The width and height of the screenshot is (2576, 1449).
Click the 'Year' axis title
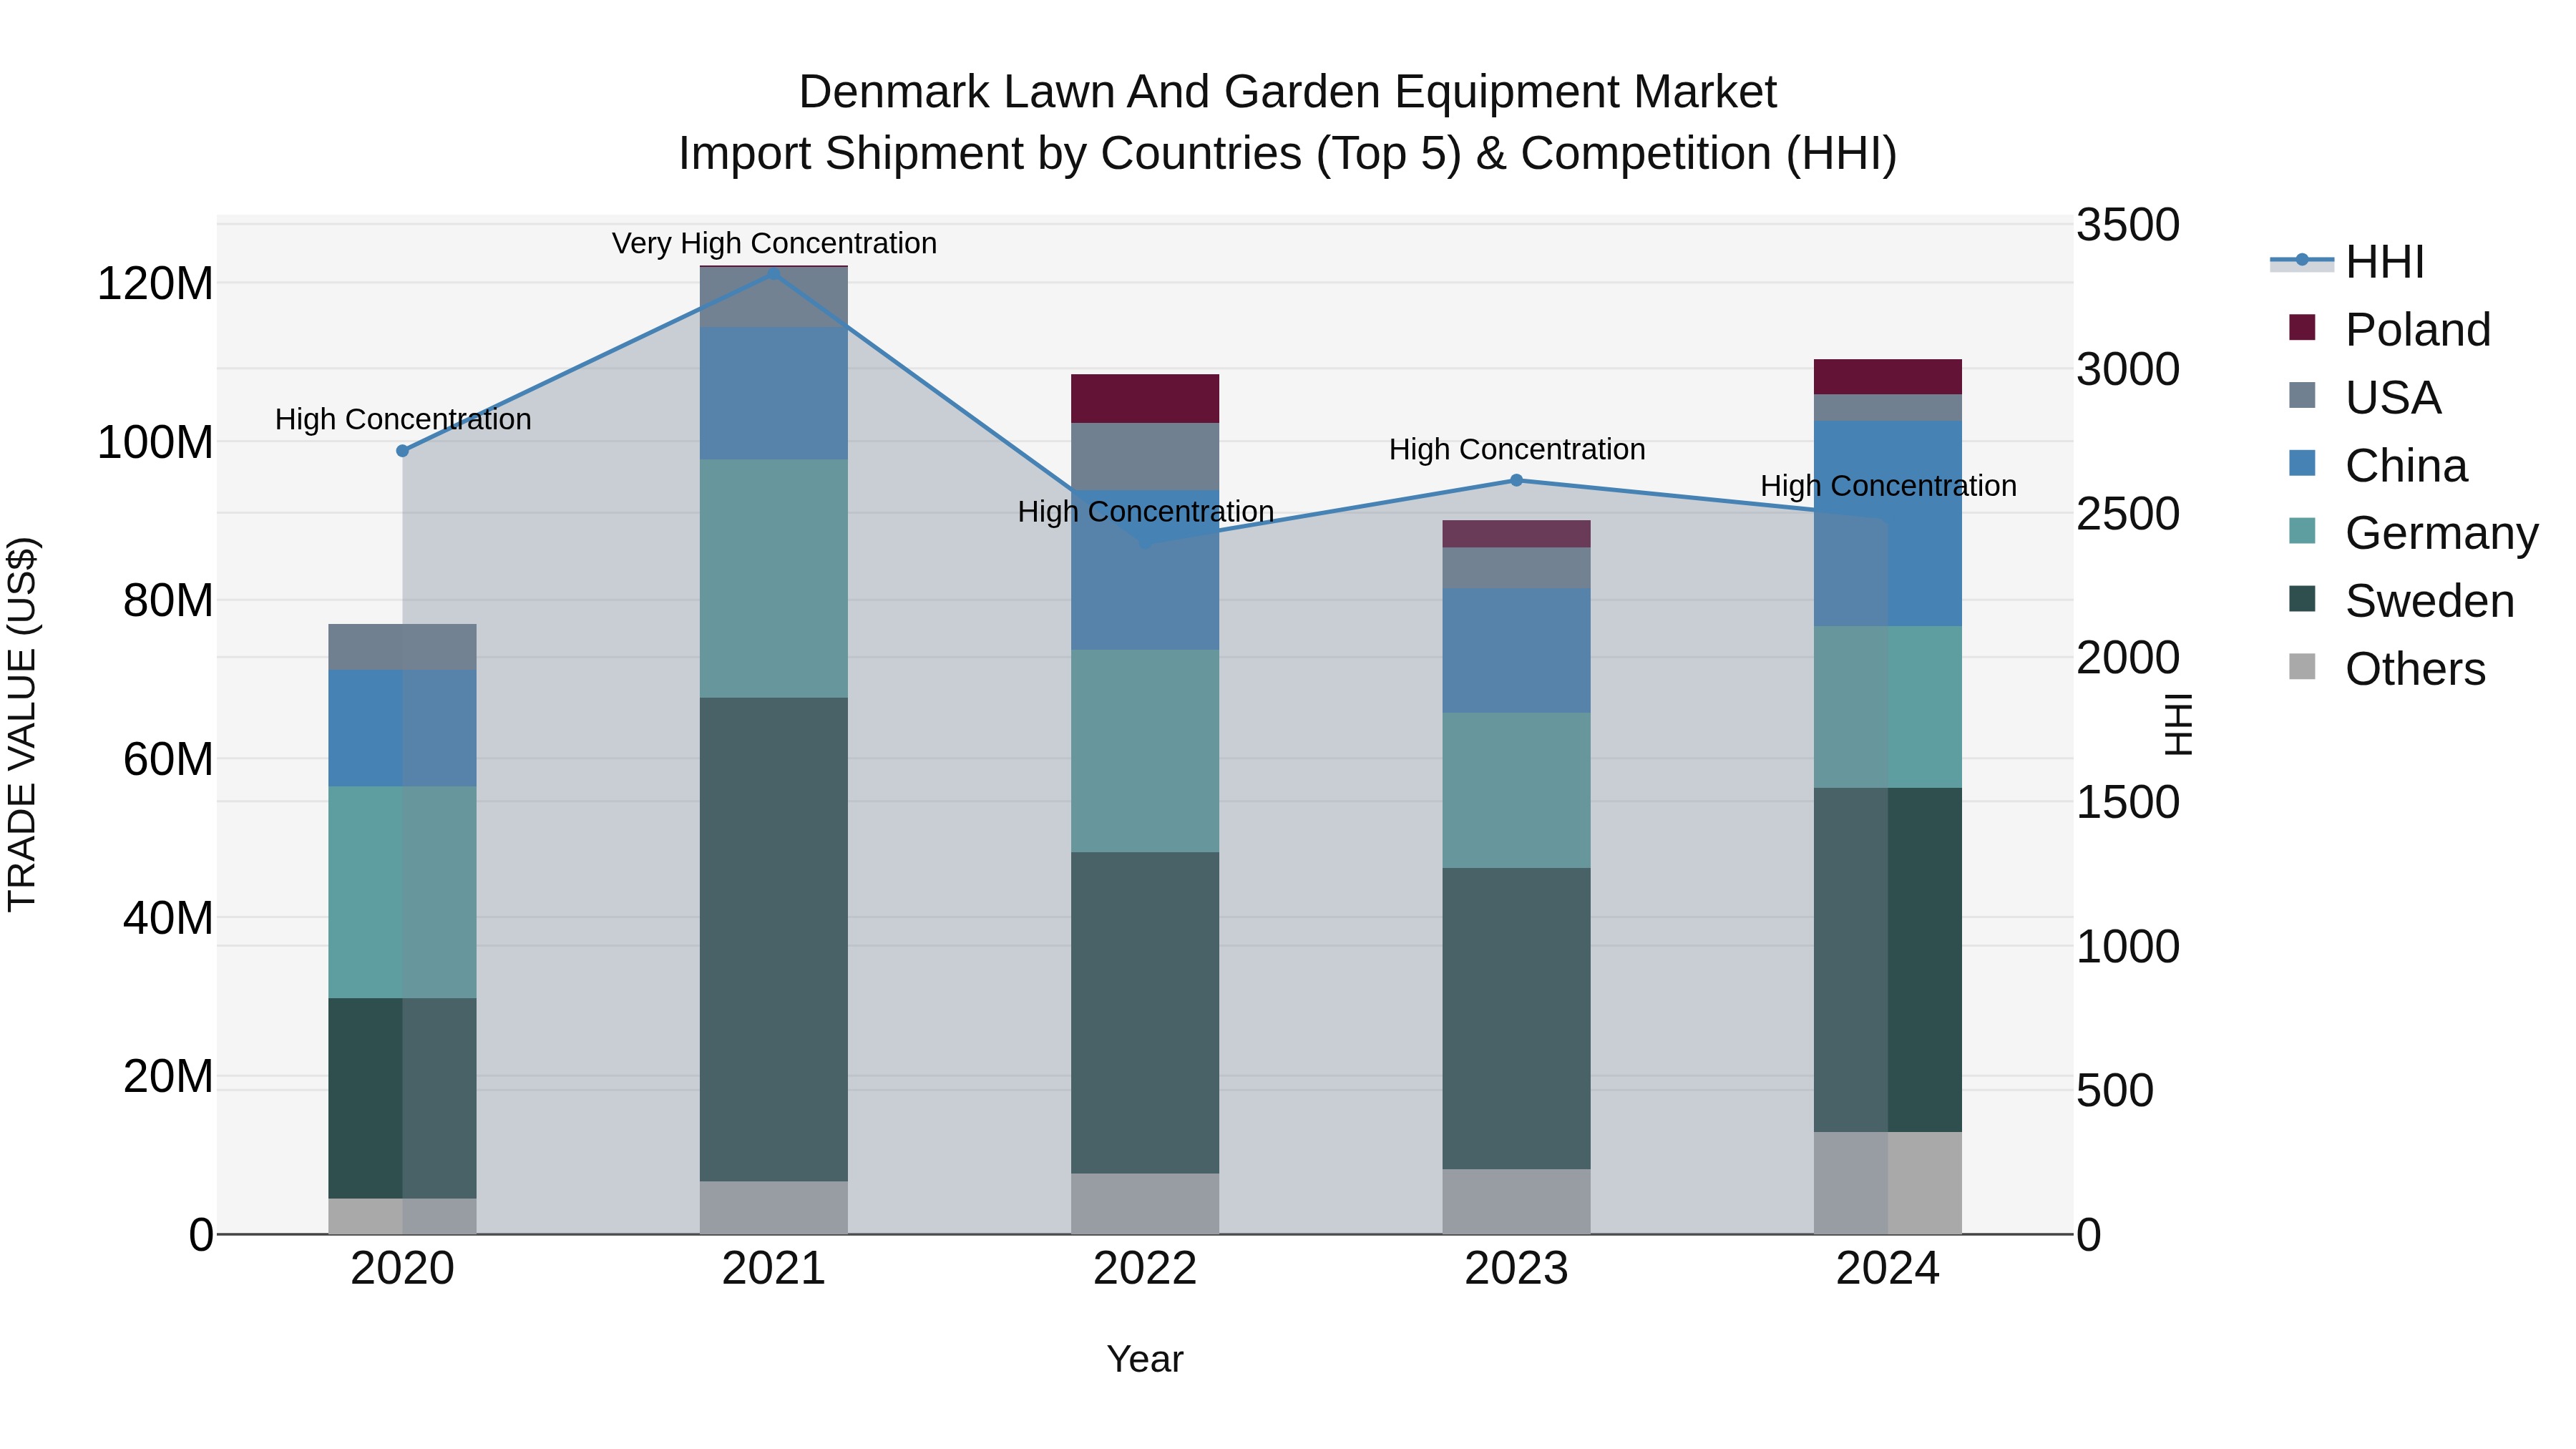(1145, 1359)
